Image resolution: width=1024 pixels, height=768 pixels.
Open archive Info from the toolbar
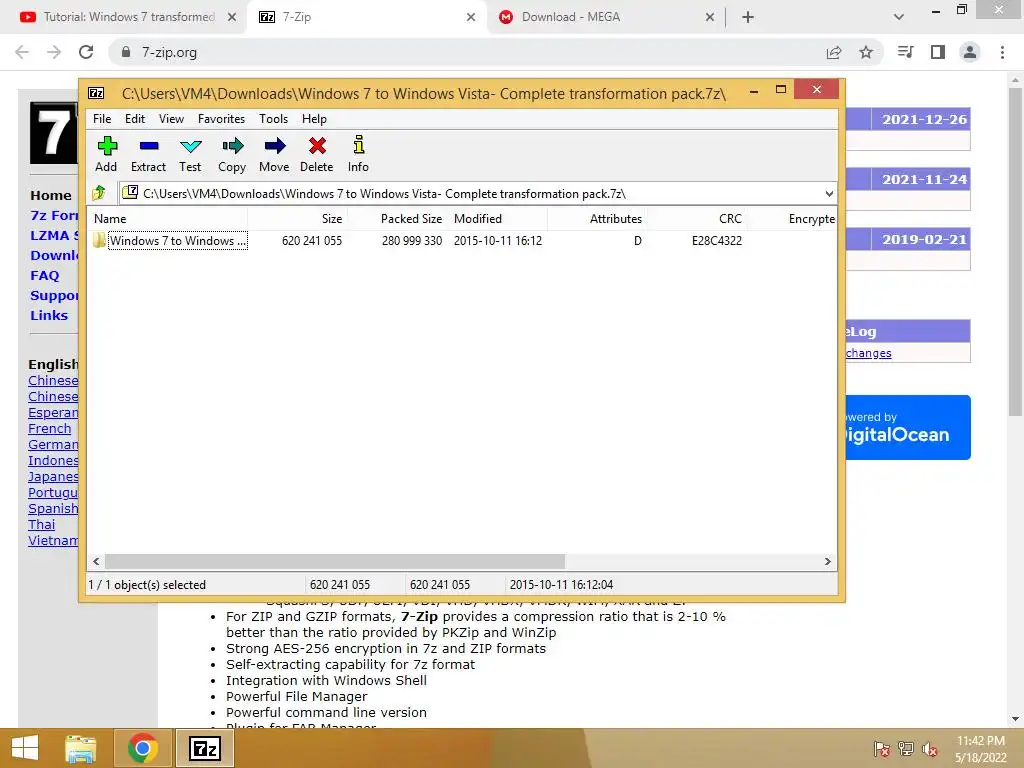coord(358,154)
